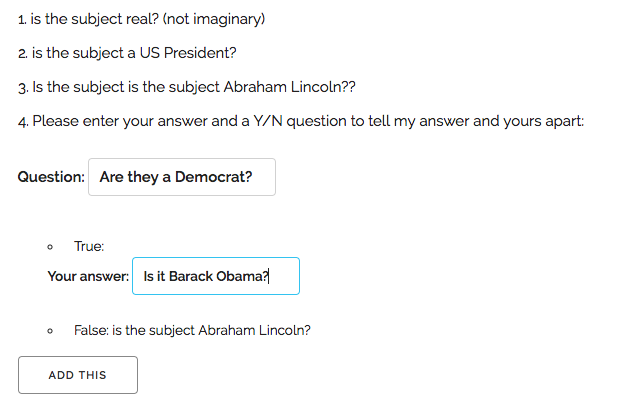631x415 pixels.
Task: Click list number 2 marker
Action: click(23, 54)
